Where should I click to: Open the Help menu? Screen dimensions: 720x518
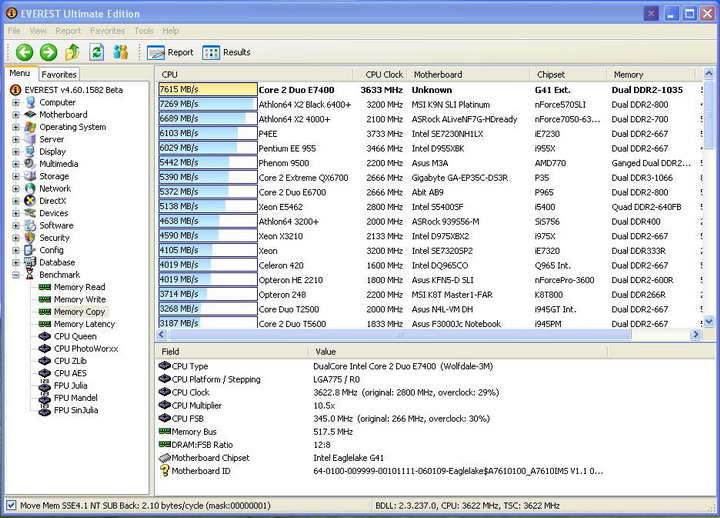pyautogui.click(x=170, y=31)
